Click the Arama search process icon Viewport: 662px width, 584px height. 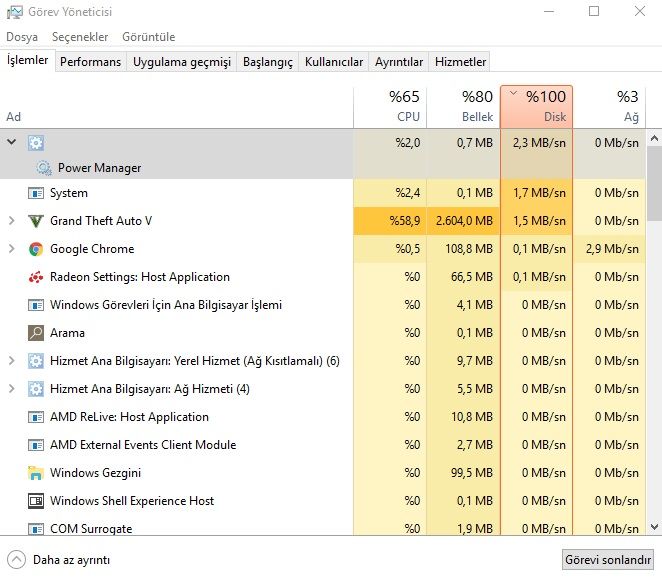(x=36, y=333)
